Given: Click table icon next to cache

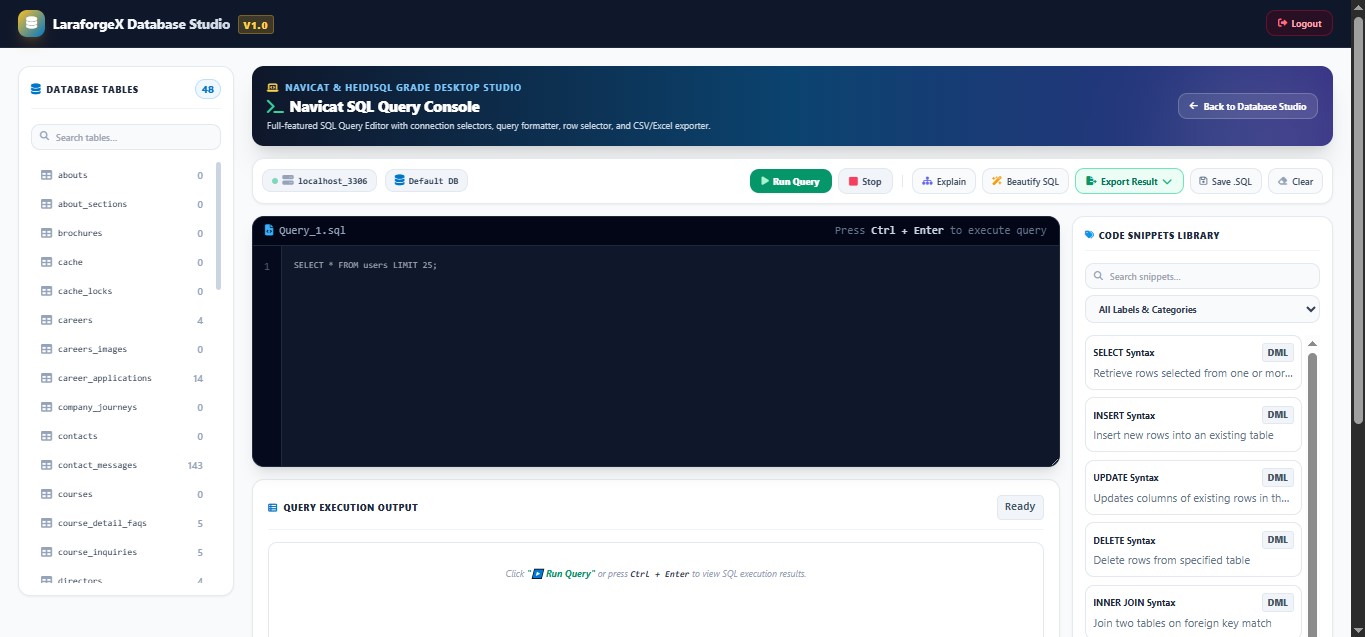Looking at the screenshot, I should [46, 262].
